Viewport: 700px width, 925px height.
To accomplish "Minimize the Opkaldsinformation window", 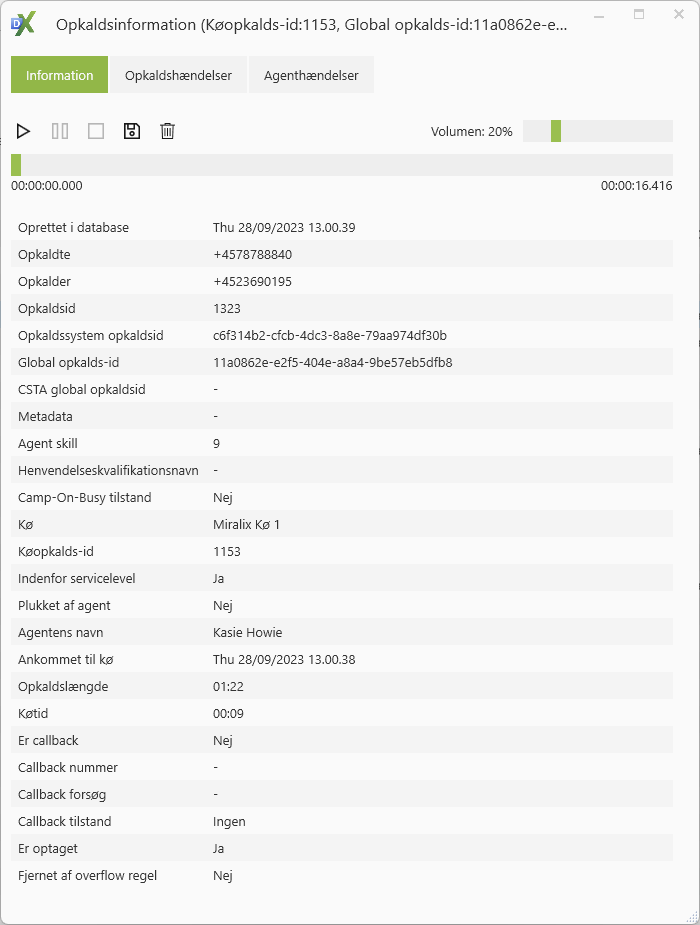I will (601, 16).
